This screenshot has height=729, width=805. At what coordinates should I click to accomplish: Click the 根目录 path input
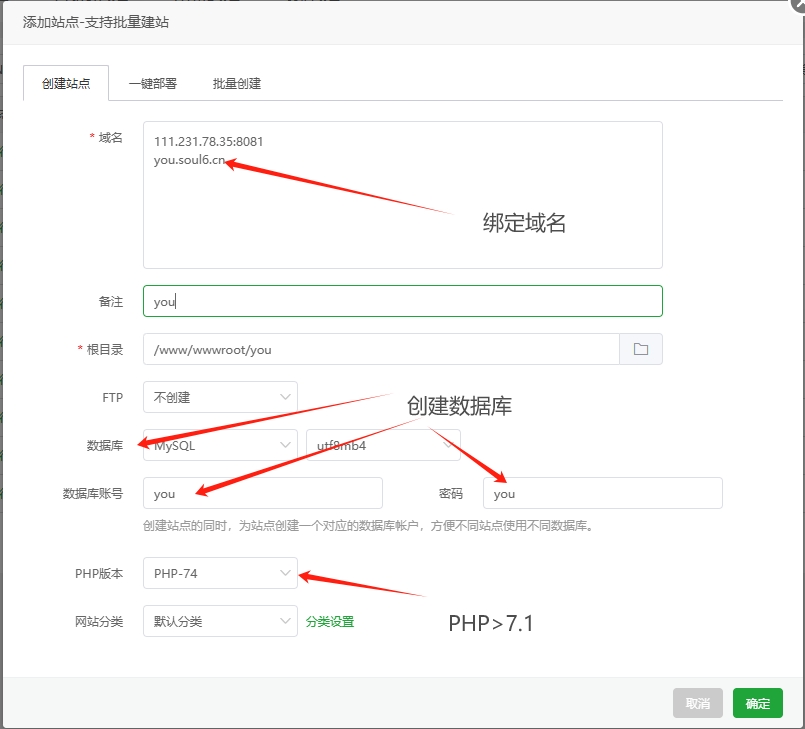pyautogui.click(x=381, y=349)
